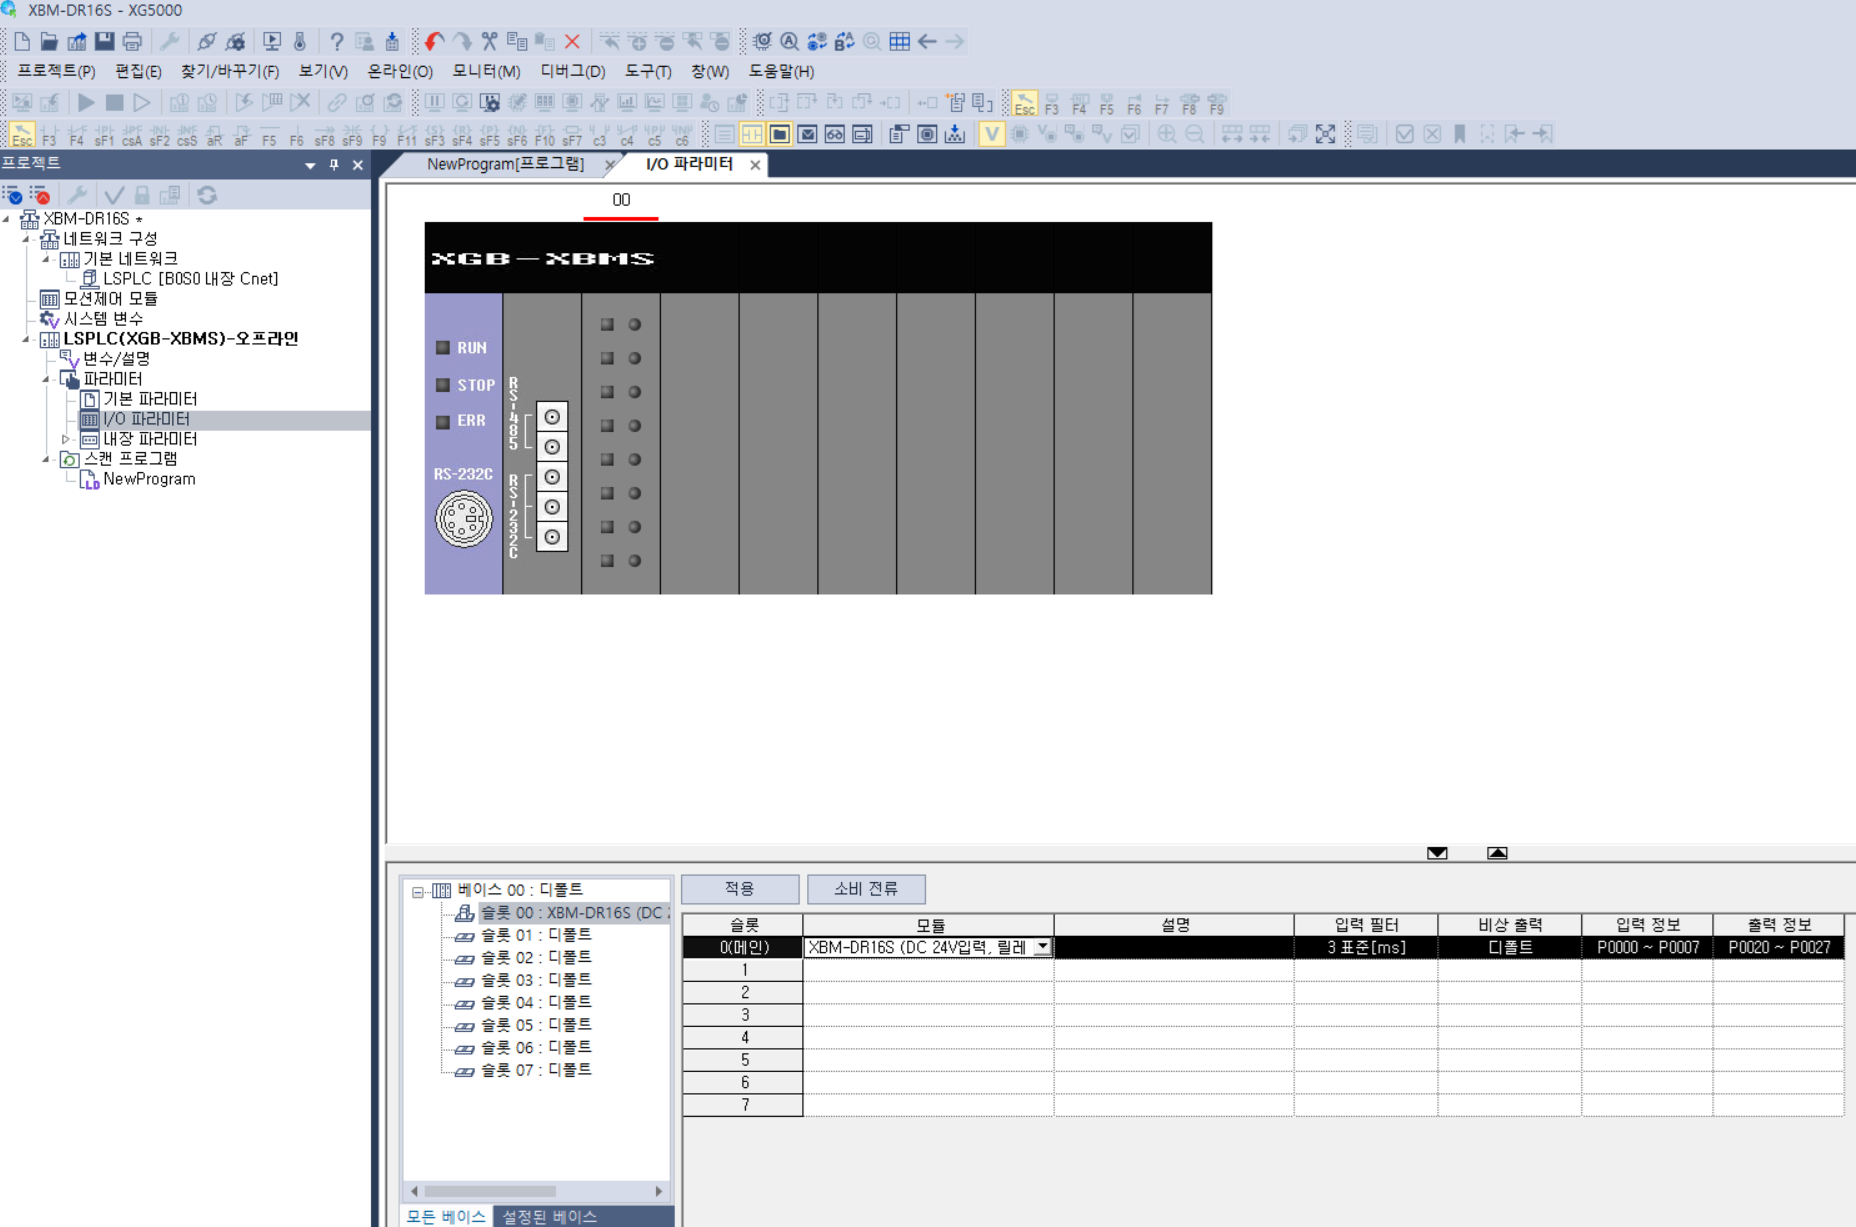This screenshot has width=1856, height=1227.
Task: Click the Help question mark icon
Action: pos(337,41)
